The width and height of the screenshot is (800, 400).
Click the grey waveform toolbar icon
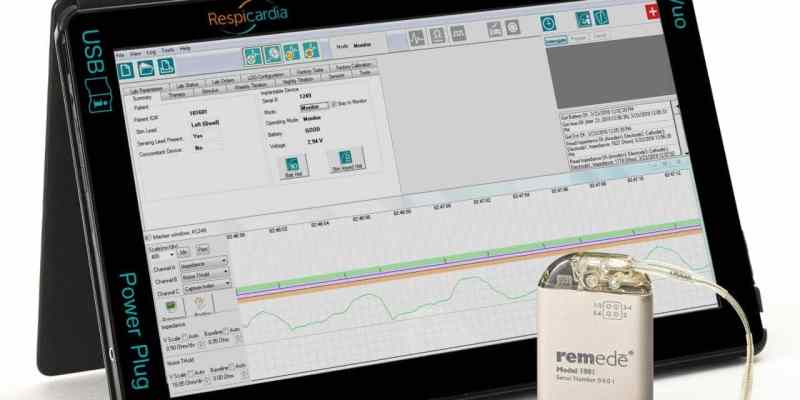click(x=417, y=38)
